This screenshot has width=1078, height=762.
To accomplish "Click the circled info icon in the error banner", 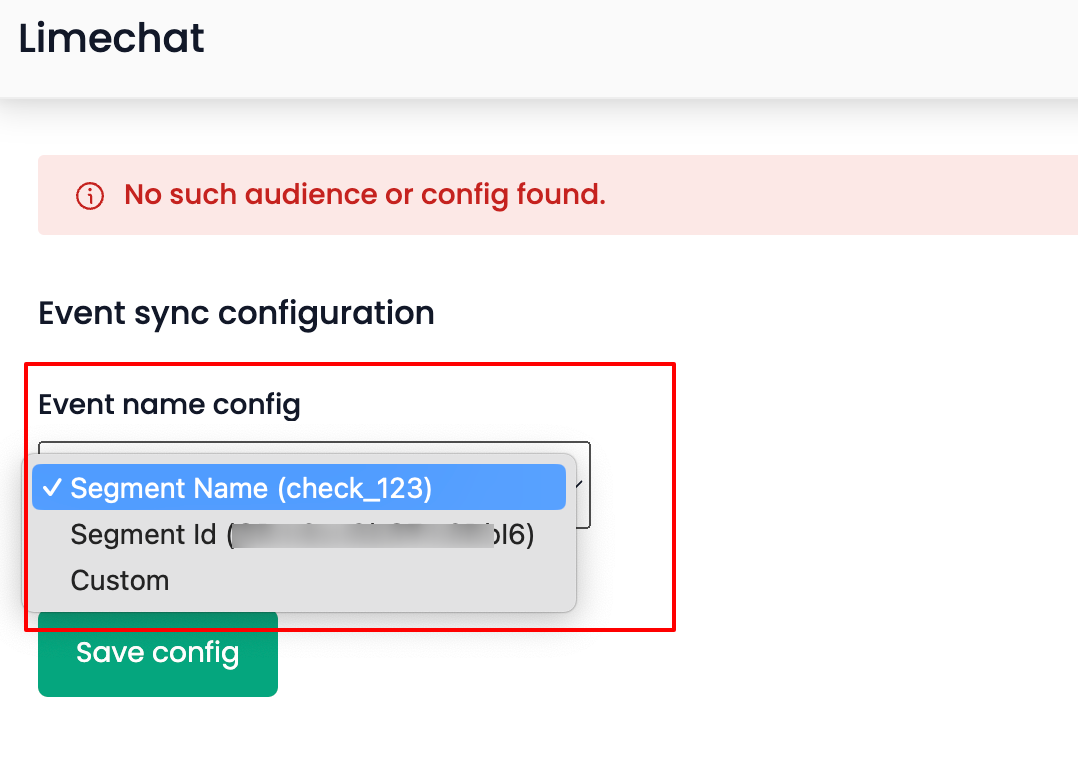I will [89, 195].
